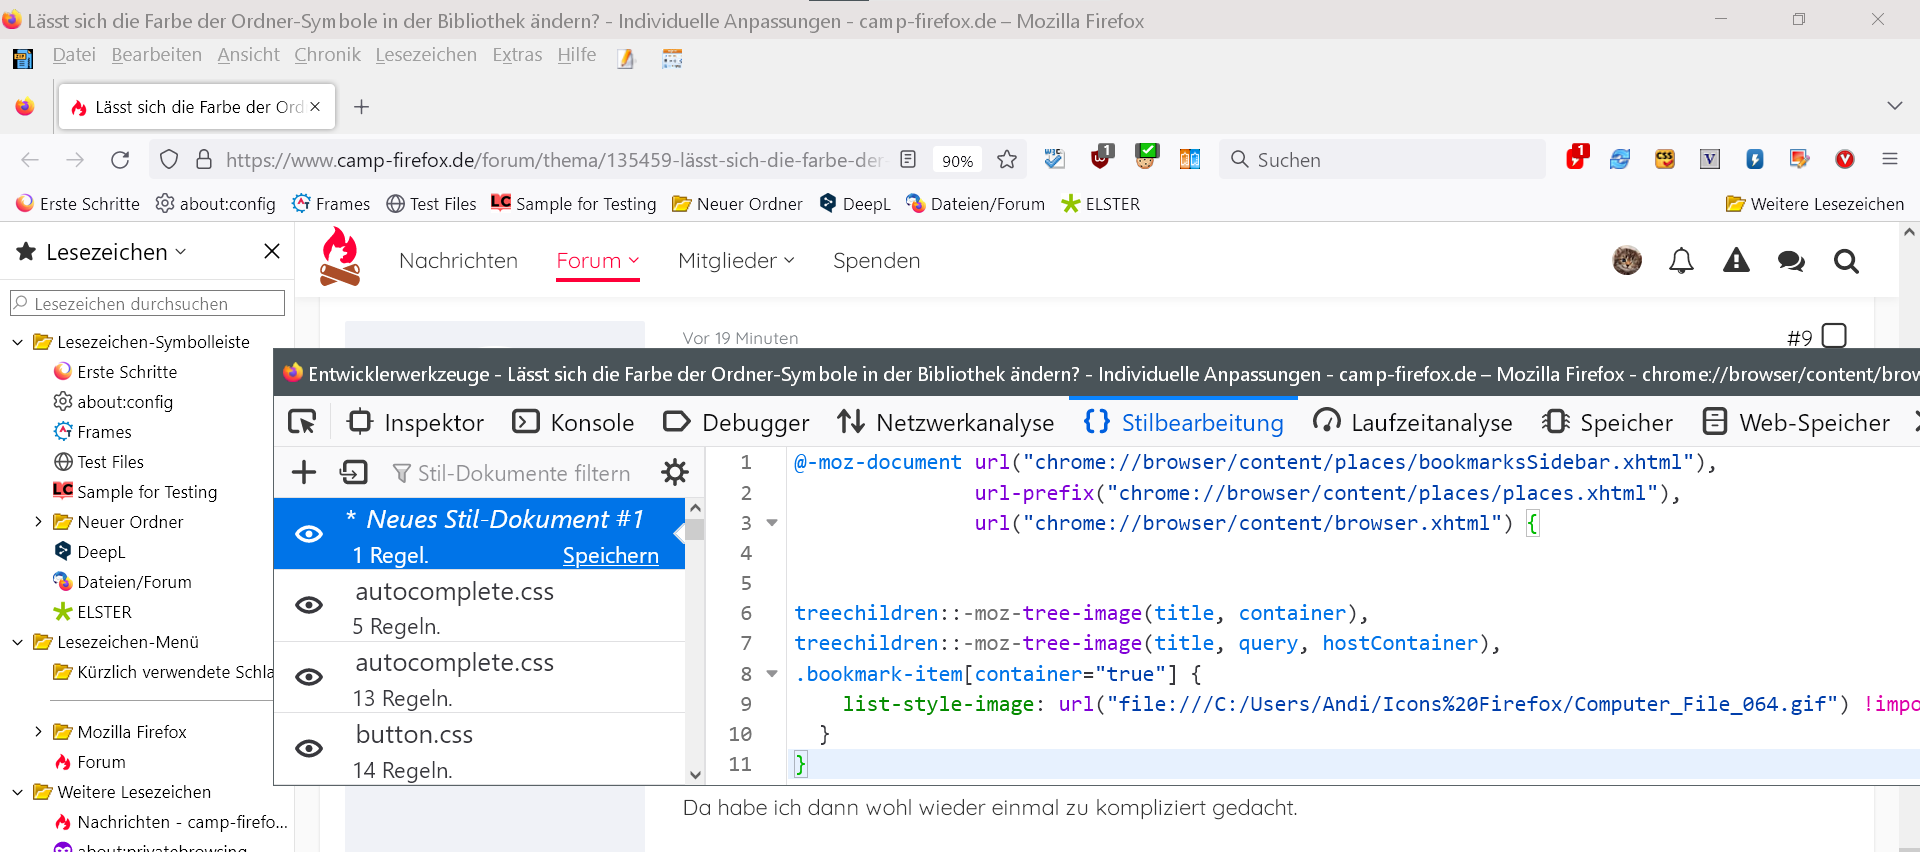Open the forum search magnifier icon
Screen dimensions: 1920x852
pyautogui.click(x=1846, y=261)
